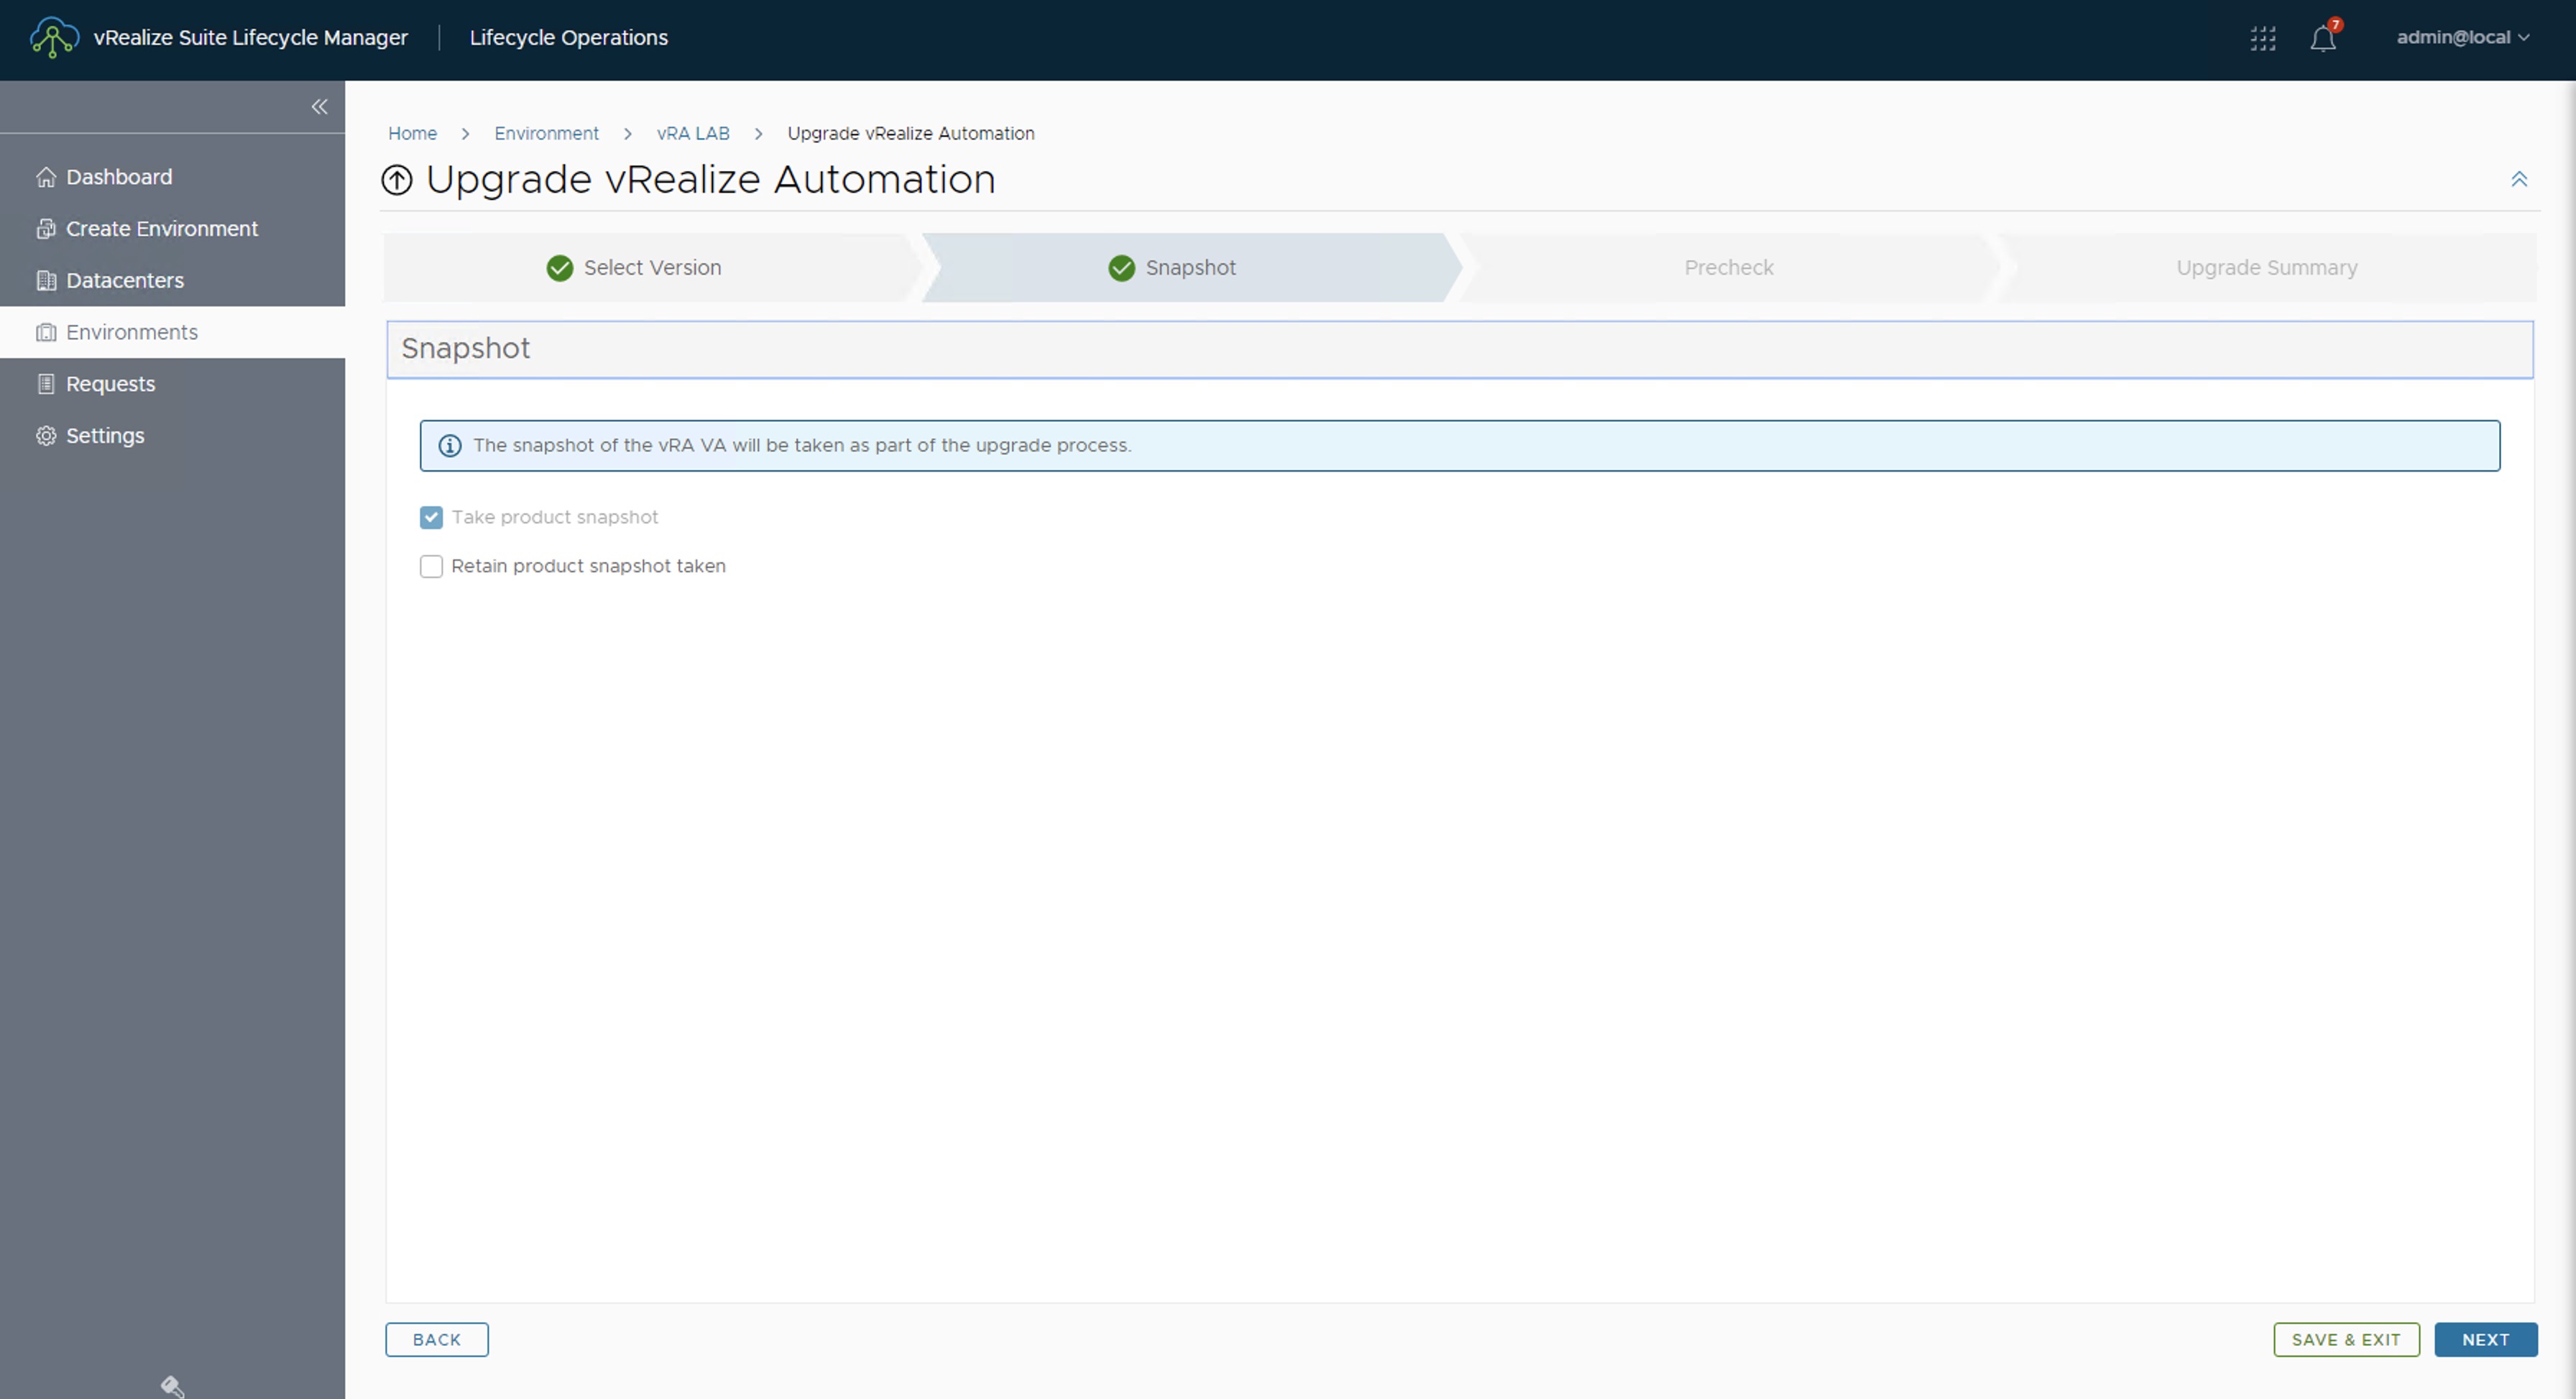Click the SAVE & EXIT button
This screenshot has width=2576, height=1399.
coord(2345,1339)
